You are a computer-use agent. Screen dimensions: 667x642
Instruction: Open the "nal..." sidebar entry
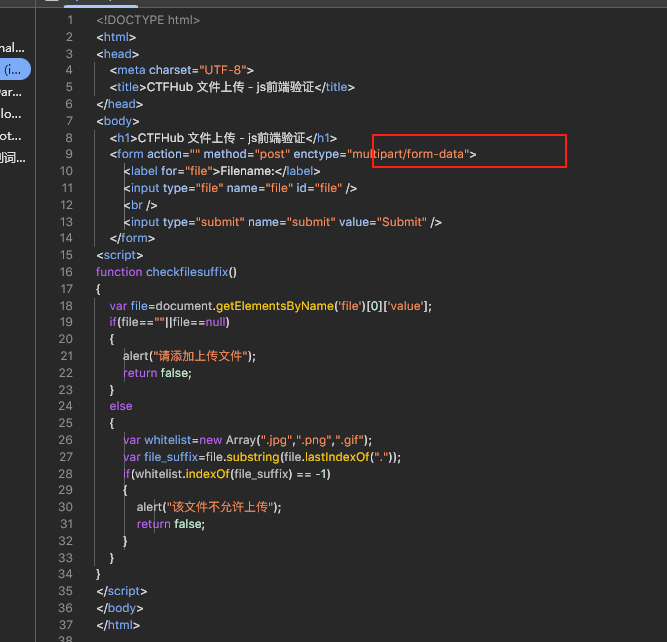12,47
